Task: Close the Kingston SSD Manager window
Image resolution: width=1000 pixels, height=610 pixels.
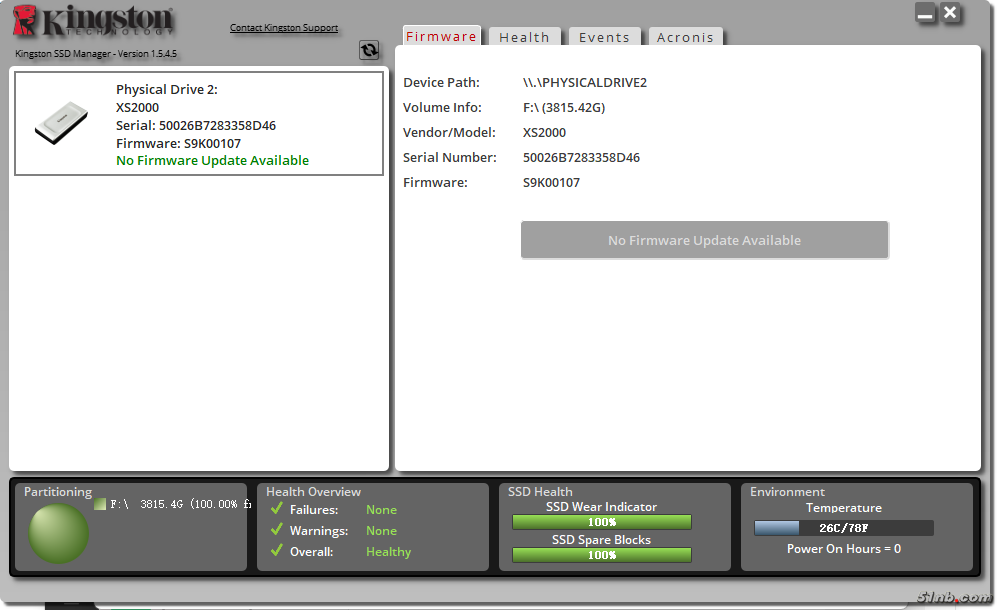Action: pos(951,13)
